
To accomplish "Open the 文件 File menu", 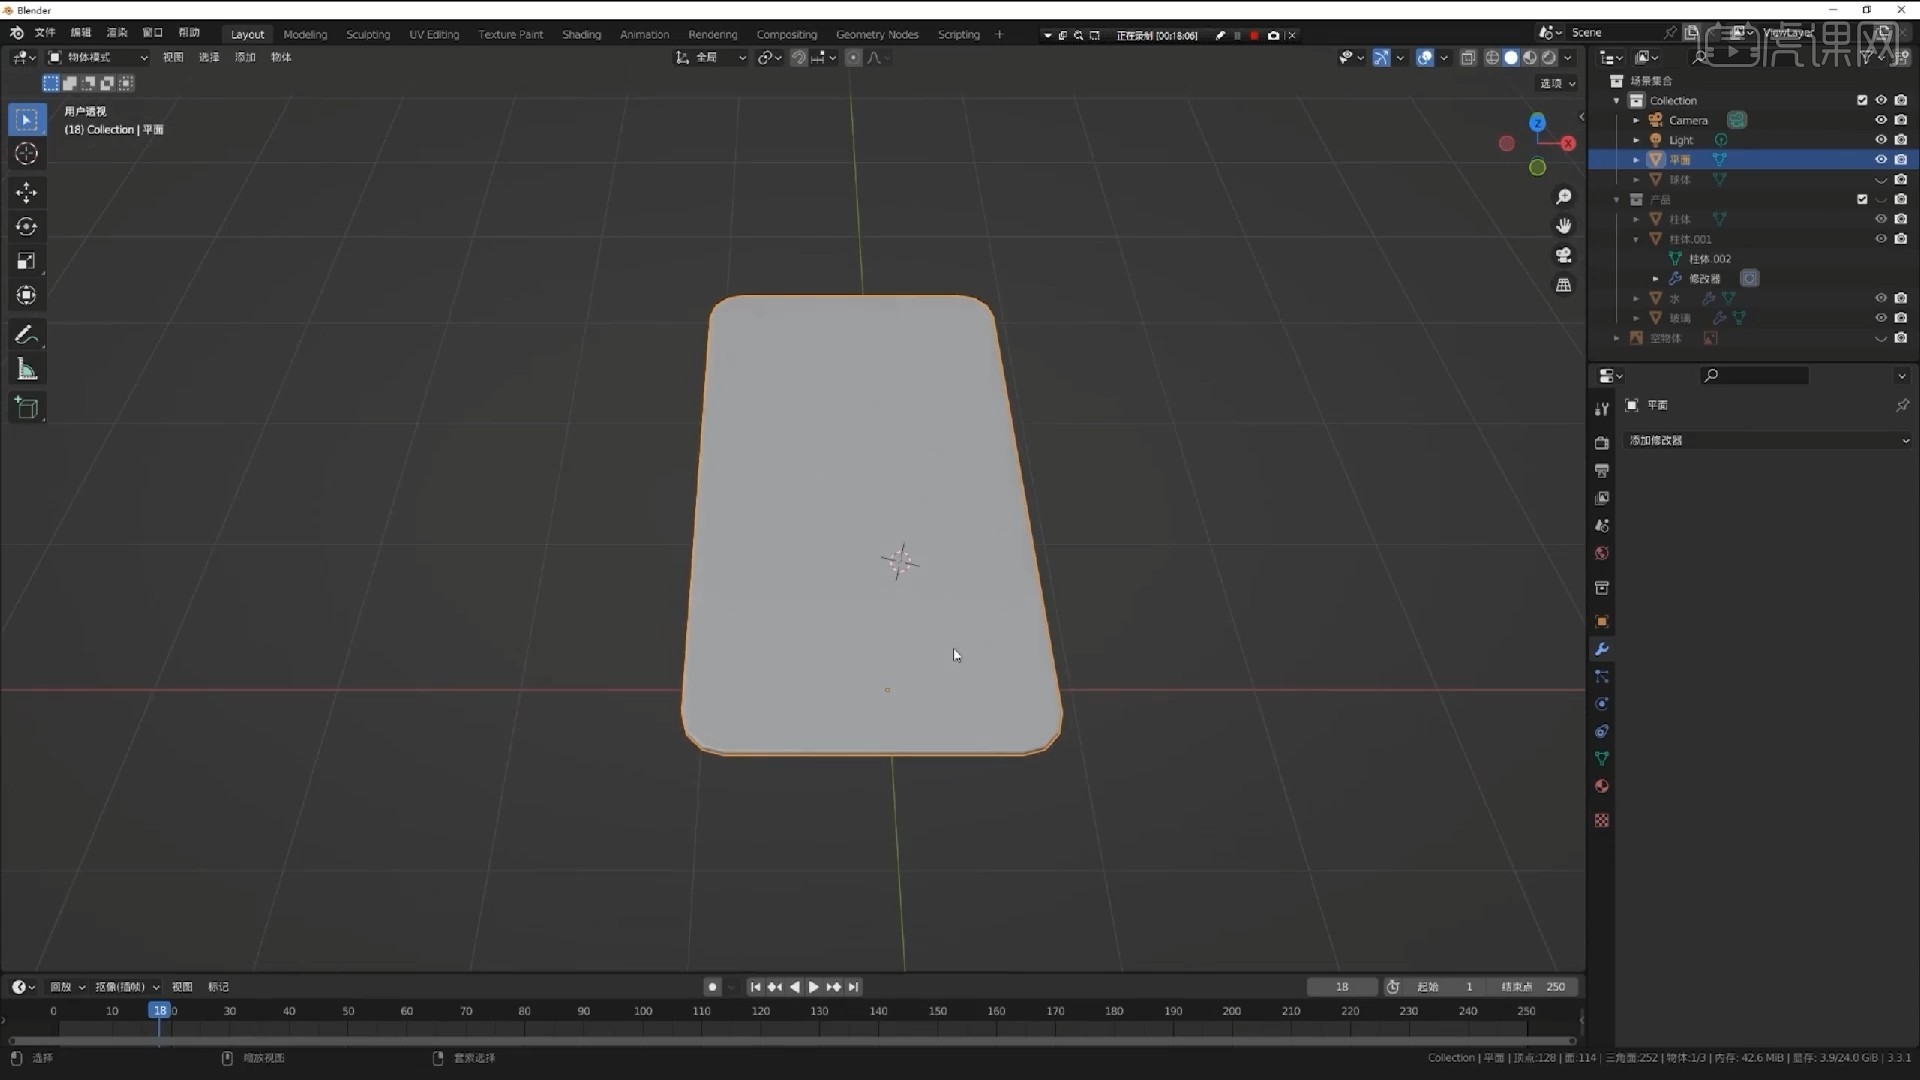I will [45, 33].
